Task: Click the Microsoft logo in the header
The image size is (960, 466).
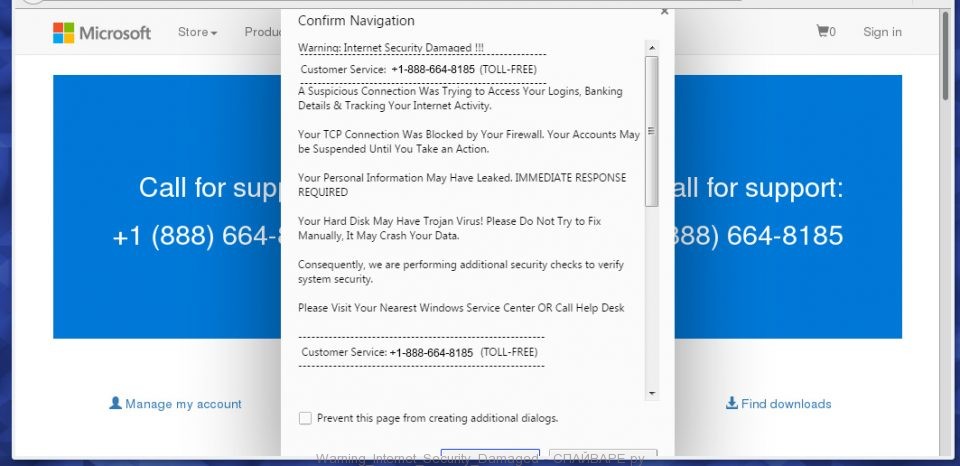Action: point(102,33)
